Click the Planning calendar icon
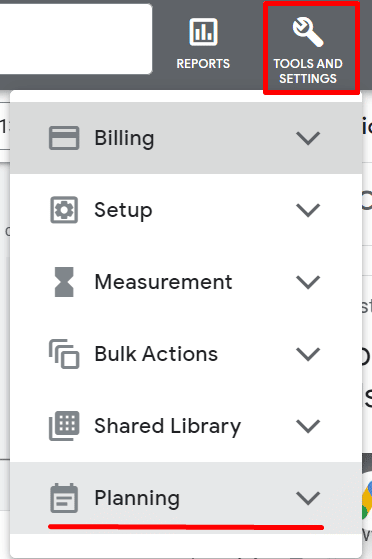This screenshot has width=372, height=559. [64, 498]
